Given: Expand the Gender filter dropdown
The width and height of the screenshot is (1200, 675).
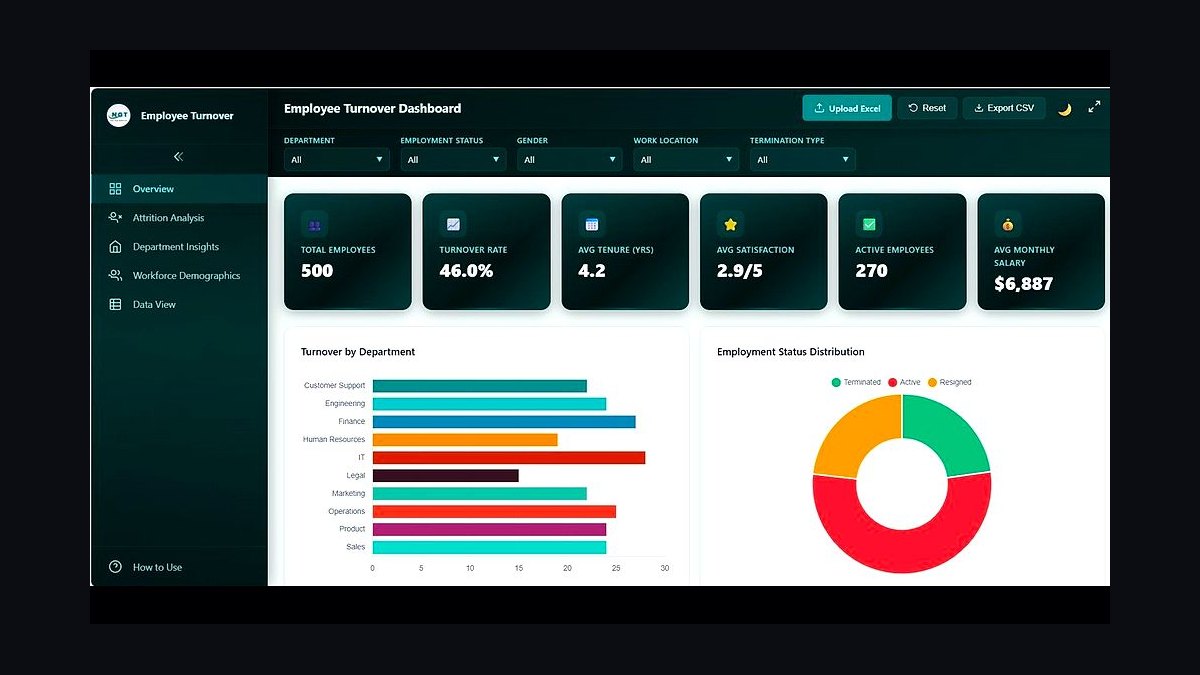Looking at the screenshot, I should coord(570,160).
